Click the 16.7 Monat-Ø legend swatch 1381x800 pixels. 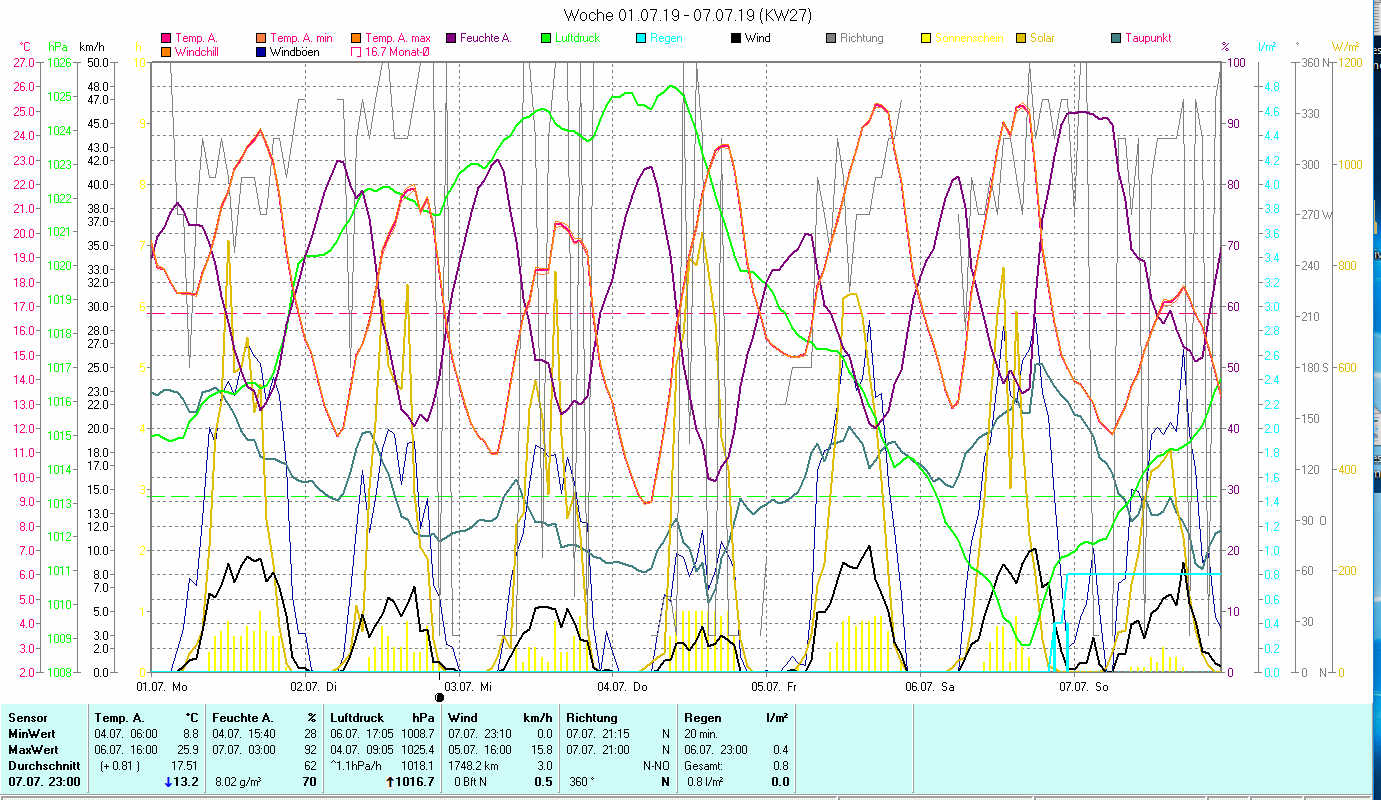[357, 52]
